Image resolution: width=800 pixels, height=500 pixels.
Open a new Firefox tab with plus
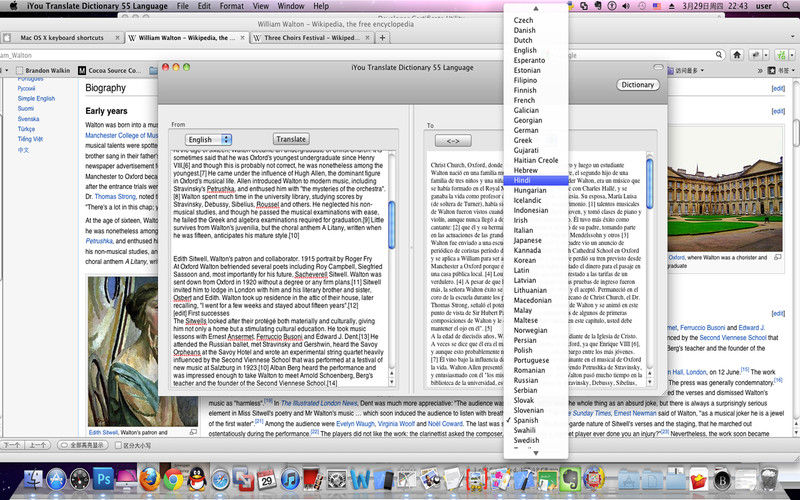382,38
